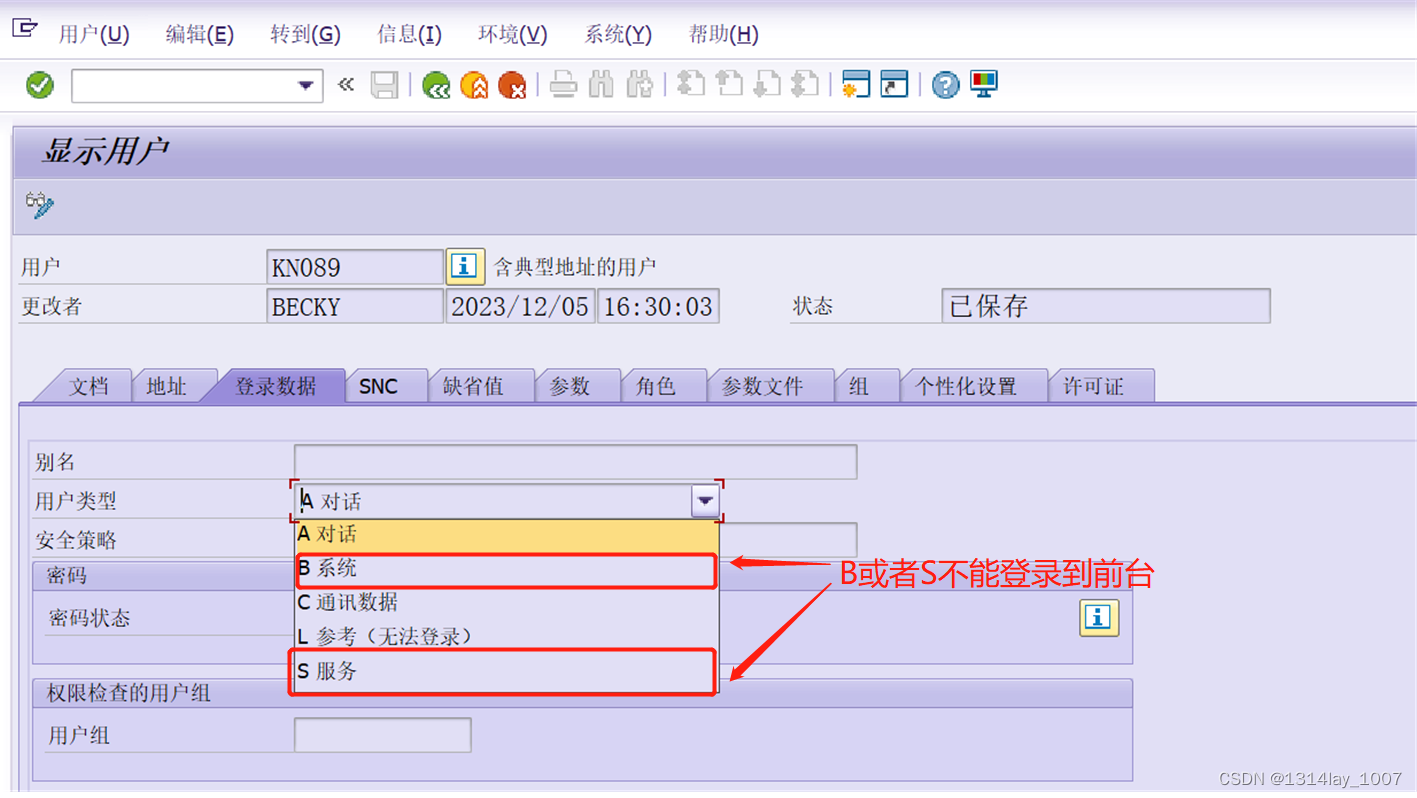
Task: Click the Find Next binoculars icon
Action: [639, 85]
